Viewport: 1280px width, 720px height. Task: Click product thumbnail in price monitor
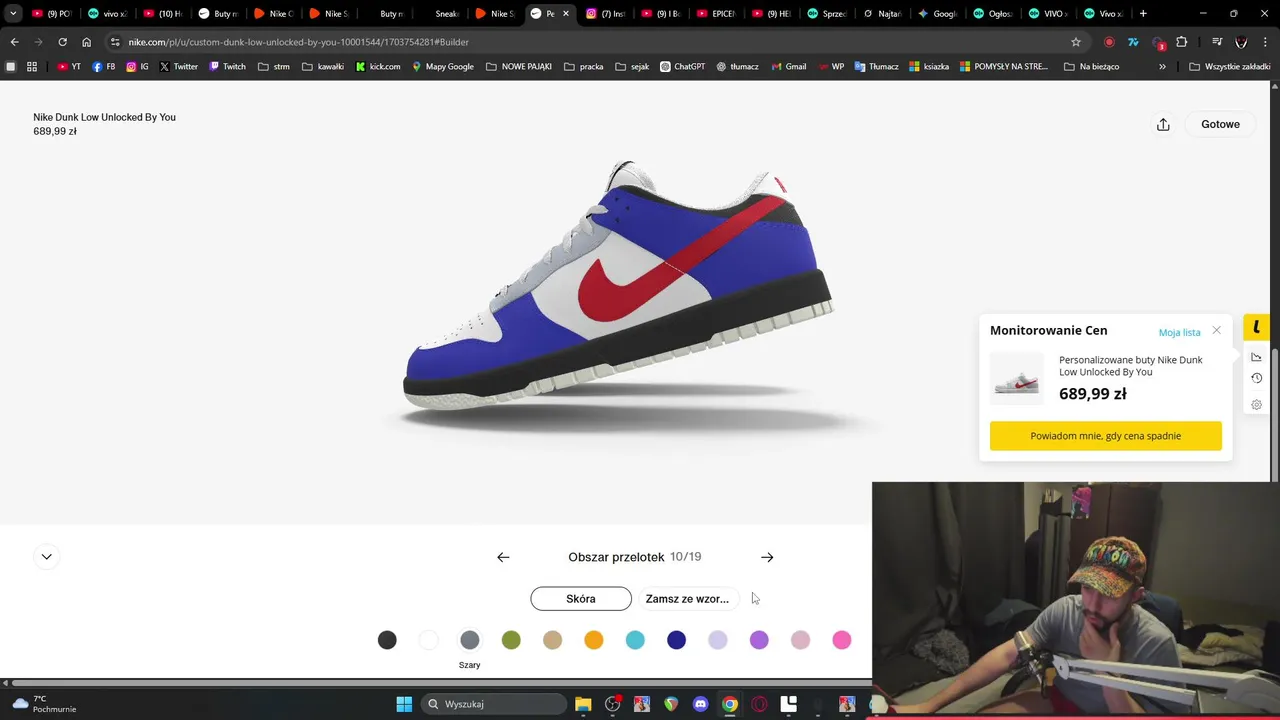(x=1017, y=379)
